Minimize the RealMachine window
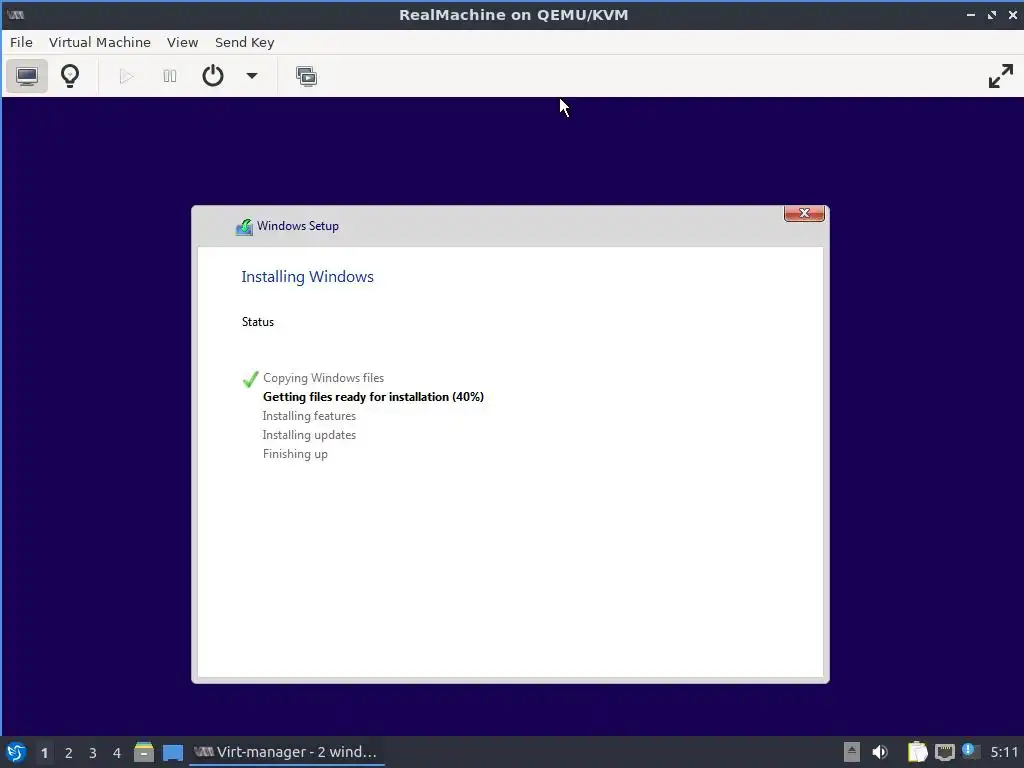The width and height of the screenshot is (1024, 768). coord(970,14)
